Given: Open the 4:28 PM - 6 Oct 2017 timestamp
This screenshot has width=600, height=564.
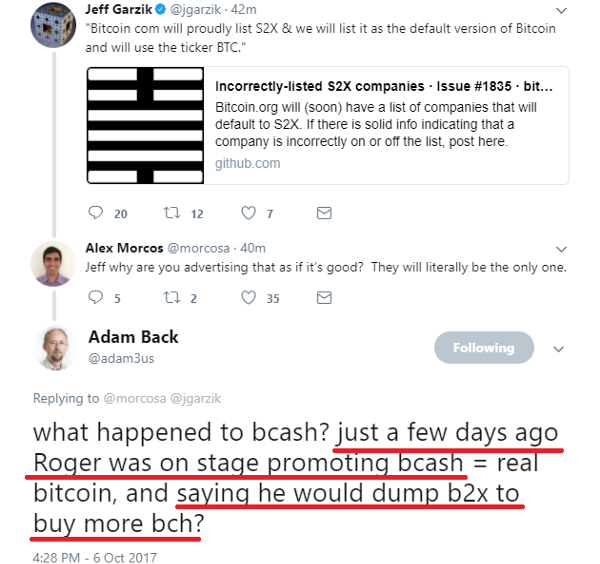Looking at the screenshot, I should pyautogui.click(x=95, y=557).
